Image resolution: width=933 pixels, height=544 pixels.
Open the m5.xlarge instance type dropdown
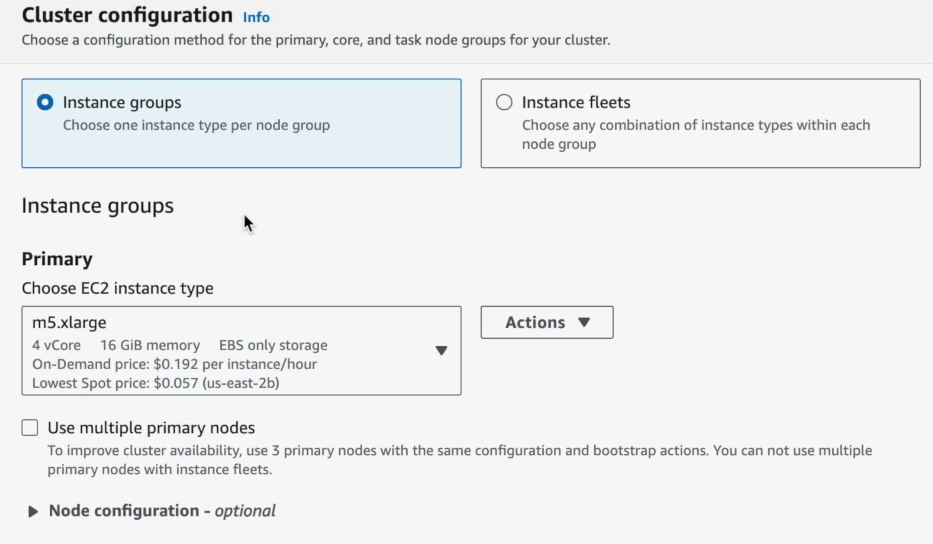(x=241, y=351)
